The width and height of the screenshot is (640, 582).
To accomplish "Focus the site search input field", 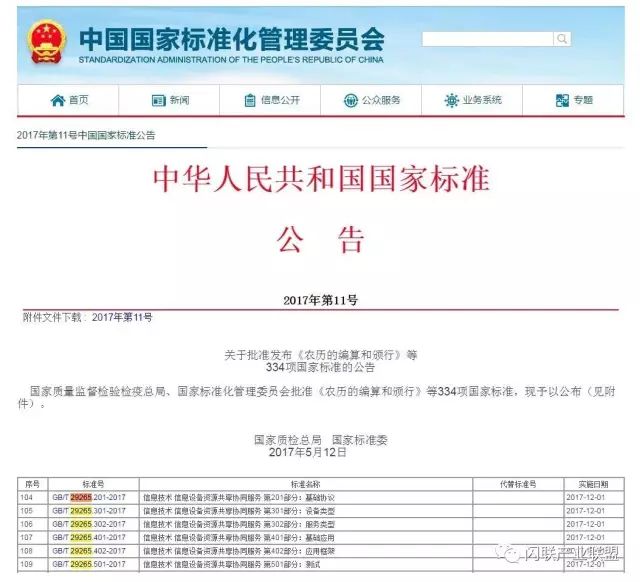I will pyautogui.click(x=488, y=39).
